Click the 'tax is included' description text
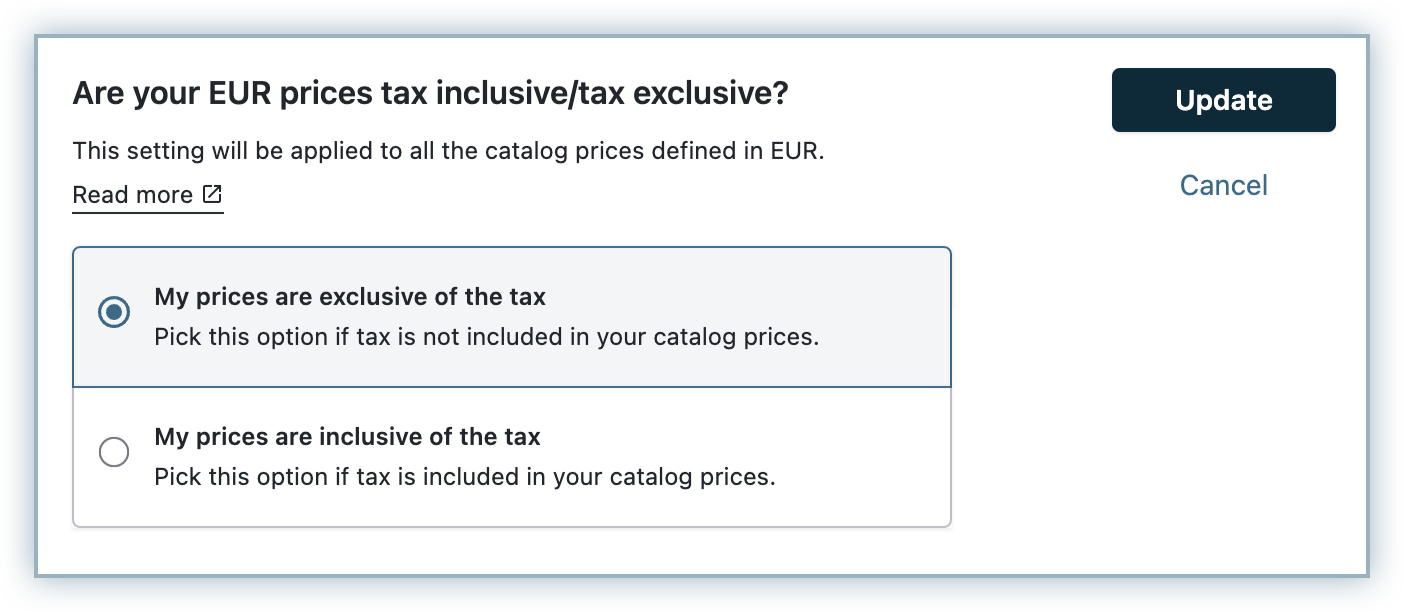Screen dimensions: 1404x612 click(x=464, y=477)
